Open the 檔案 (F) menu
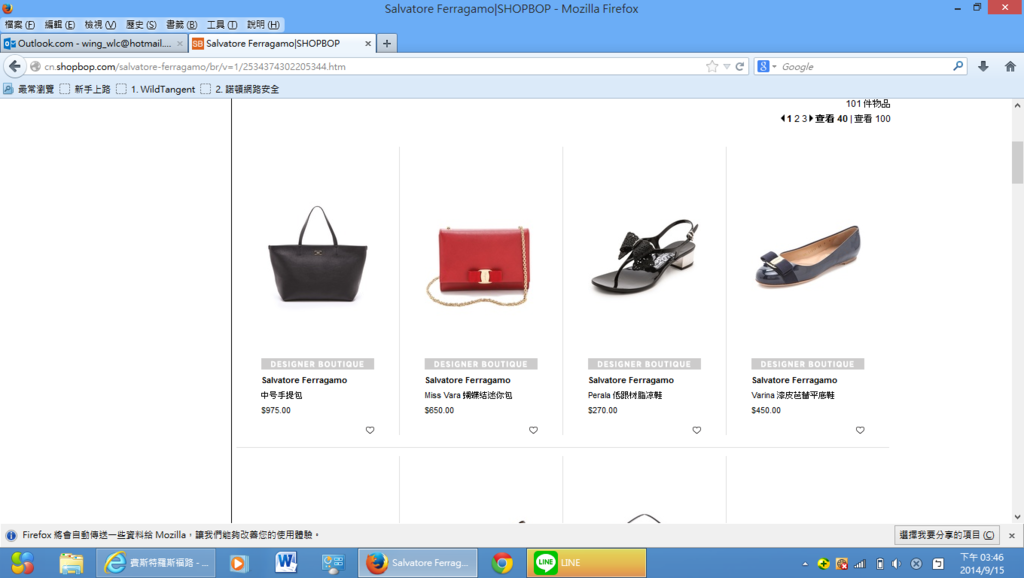 click(20, 24)
